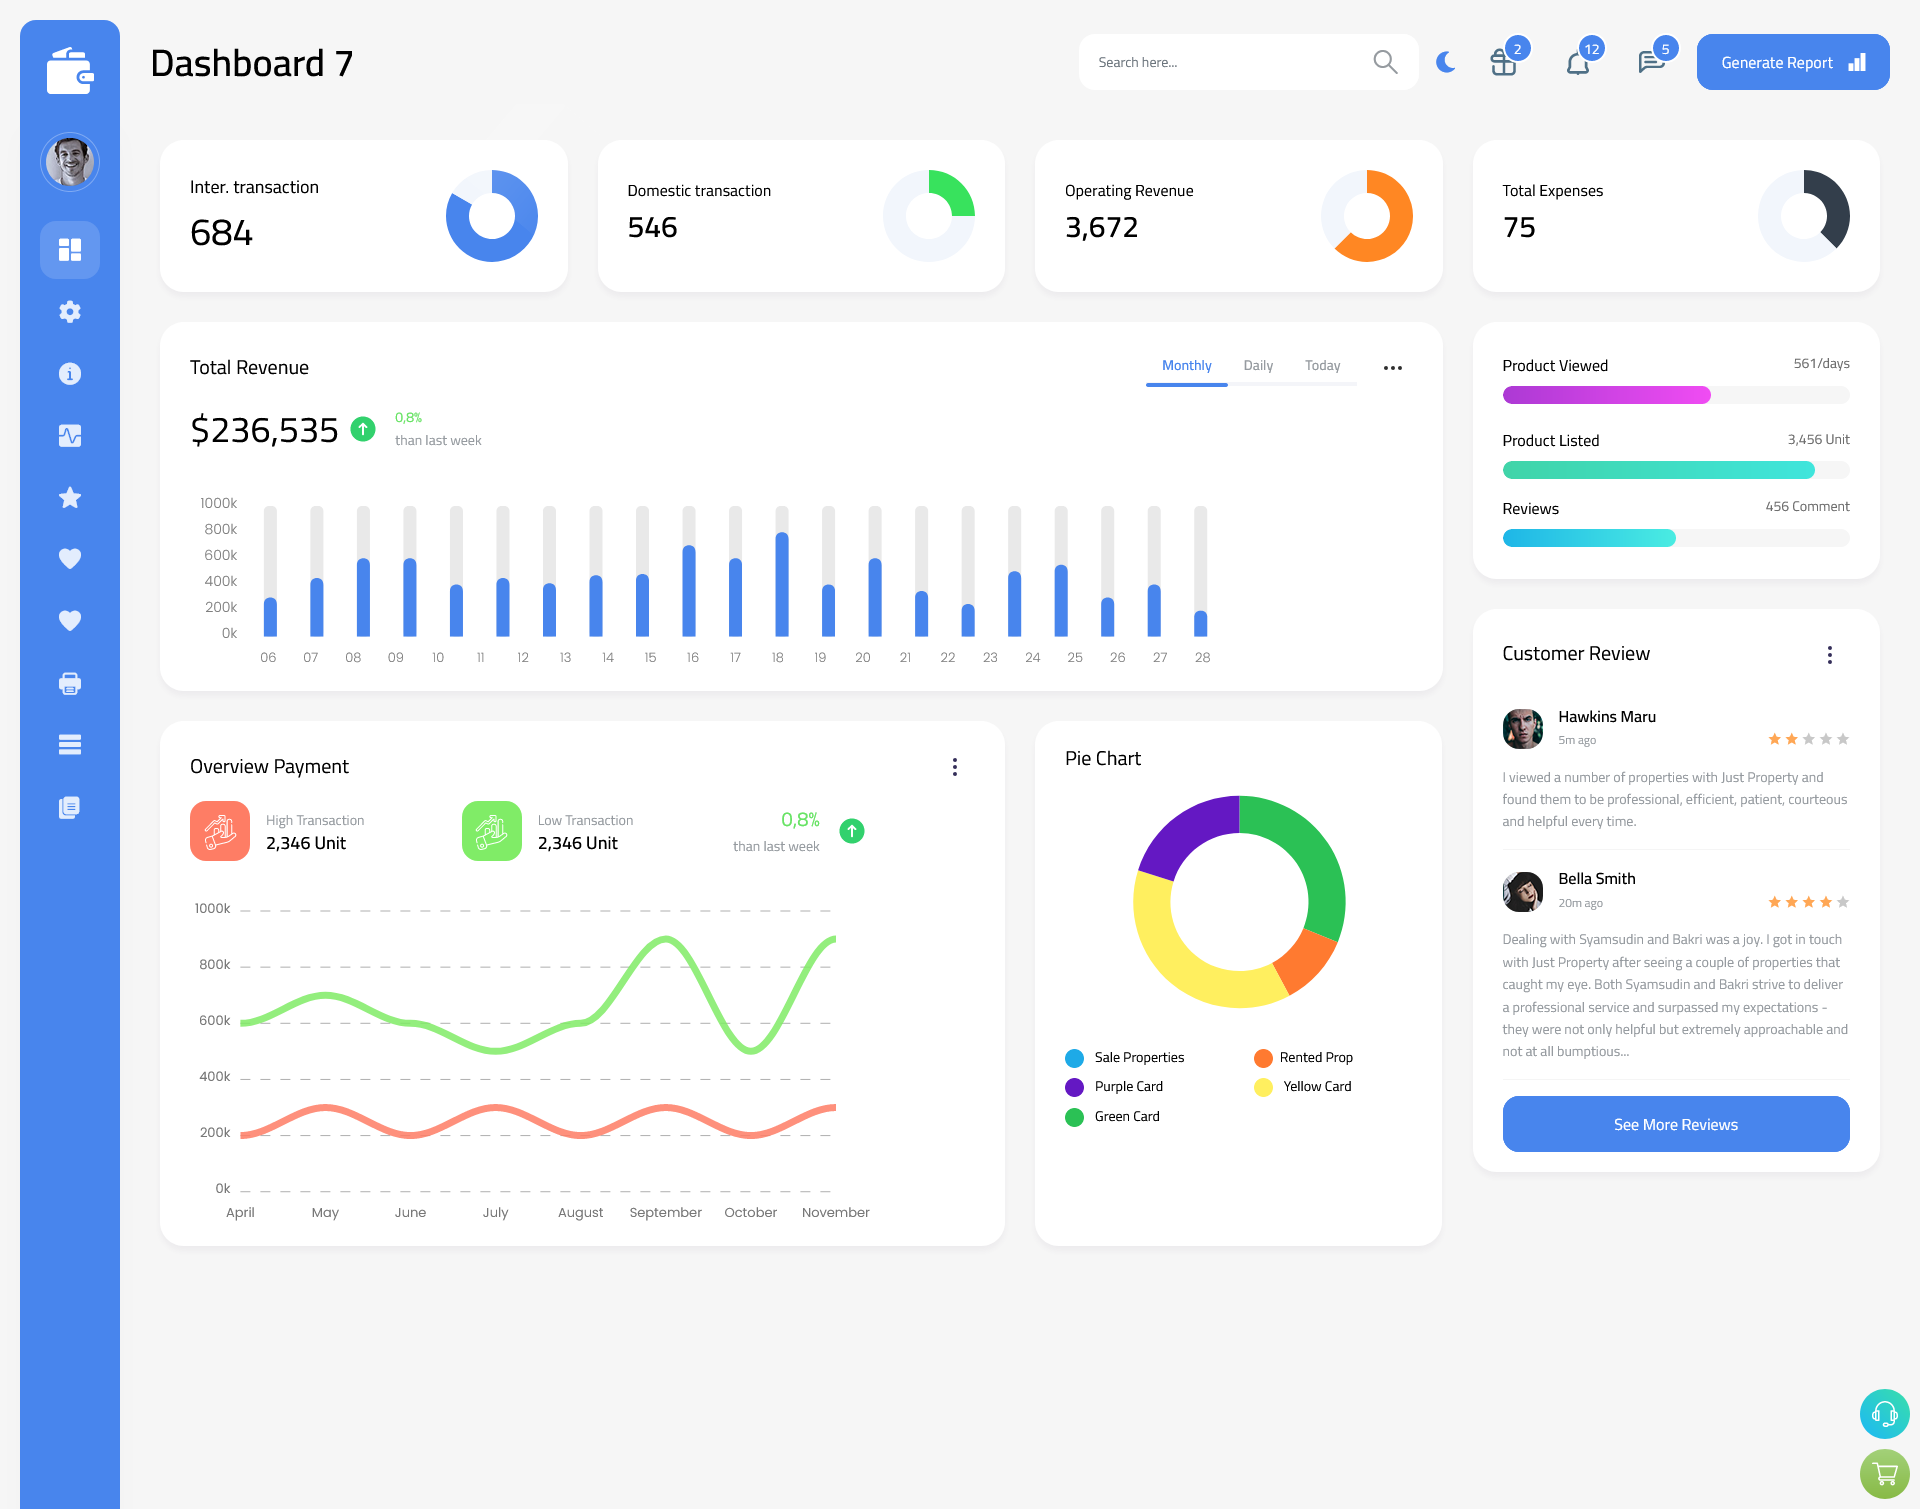Switch to Daily revenue tab
This screenshot has width=1920, height=1509.
[1258, 365]
